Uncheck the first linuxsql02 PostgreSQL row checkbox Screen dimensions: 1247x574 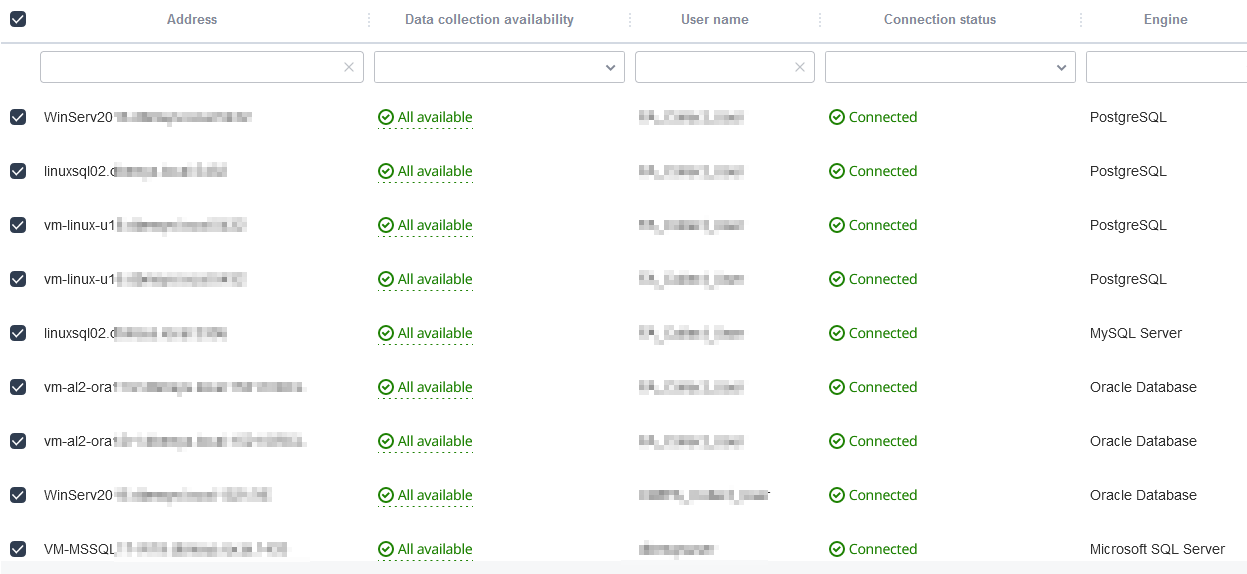click(18, 171)
